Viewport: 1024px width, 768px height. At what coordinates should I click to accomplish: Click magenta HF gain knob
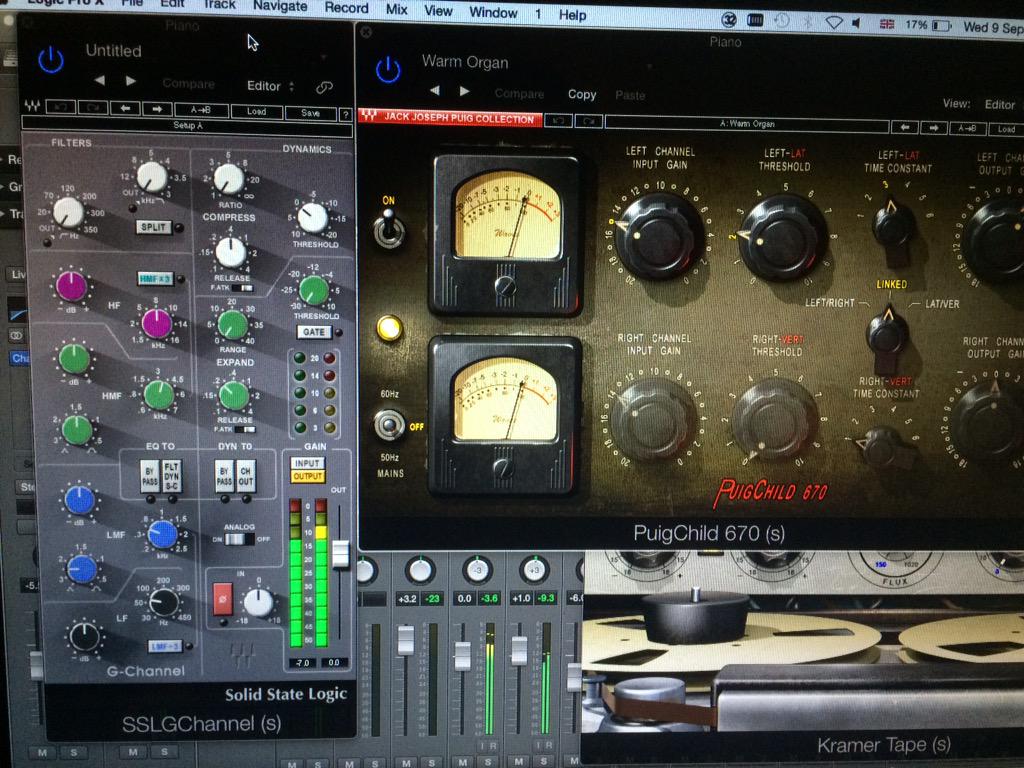click(72, 286)
